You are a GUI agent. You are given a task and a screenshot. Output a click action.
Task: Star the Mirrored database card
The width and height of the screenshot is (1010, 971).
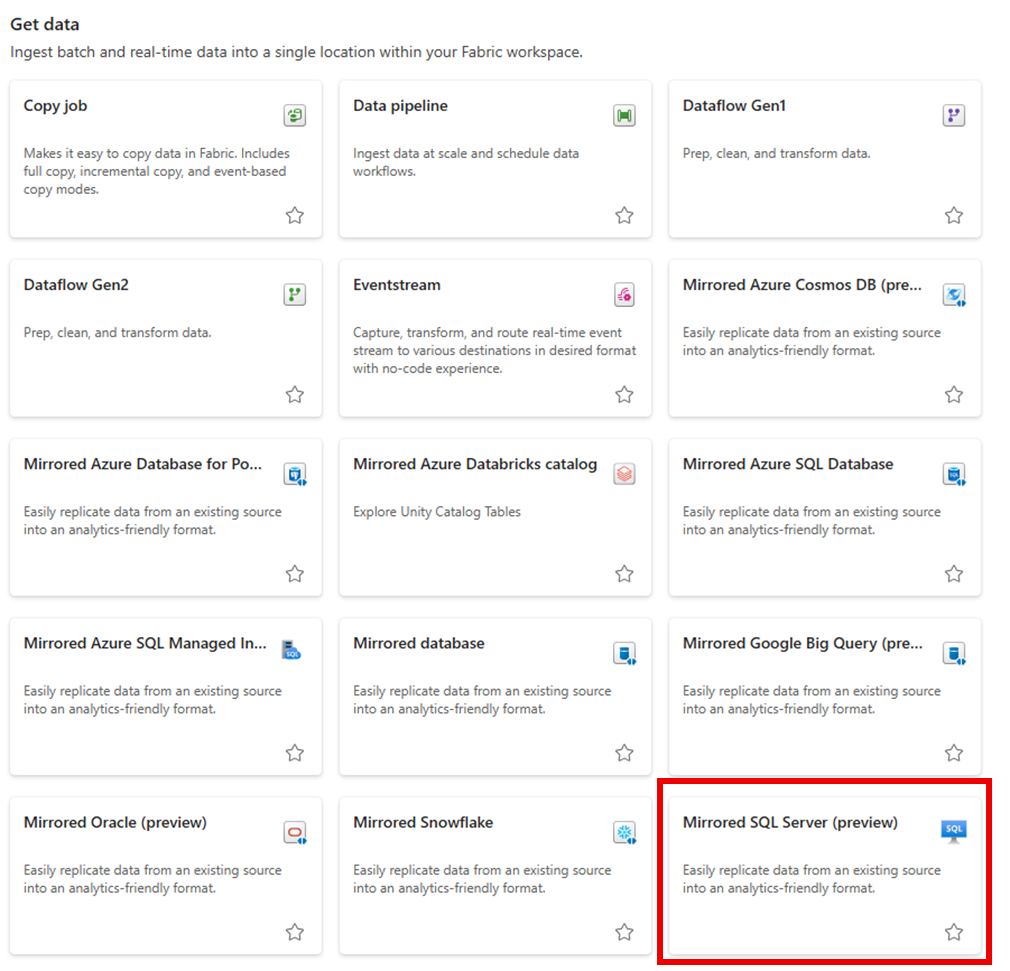click(x=624, y=753)
